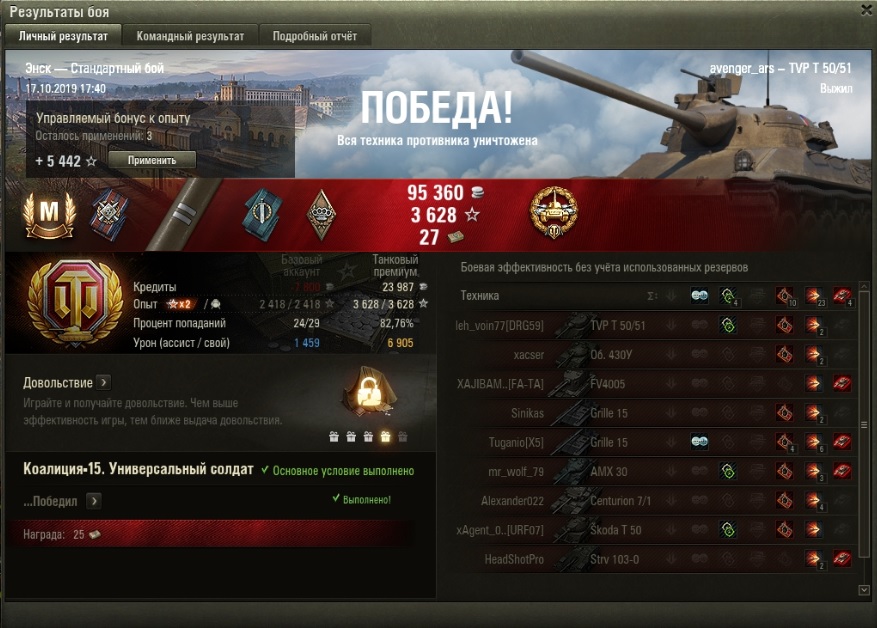877x628 pixels.
Task: Click the Mastery badge M medal icon
Action: click(x=49, y=215)
